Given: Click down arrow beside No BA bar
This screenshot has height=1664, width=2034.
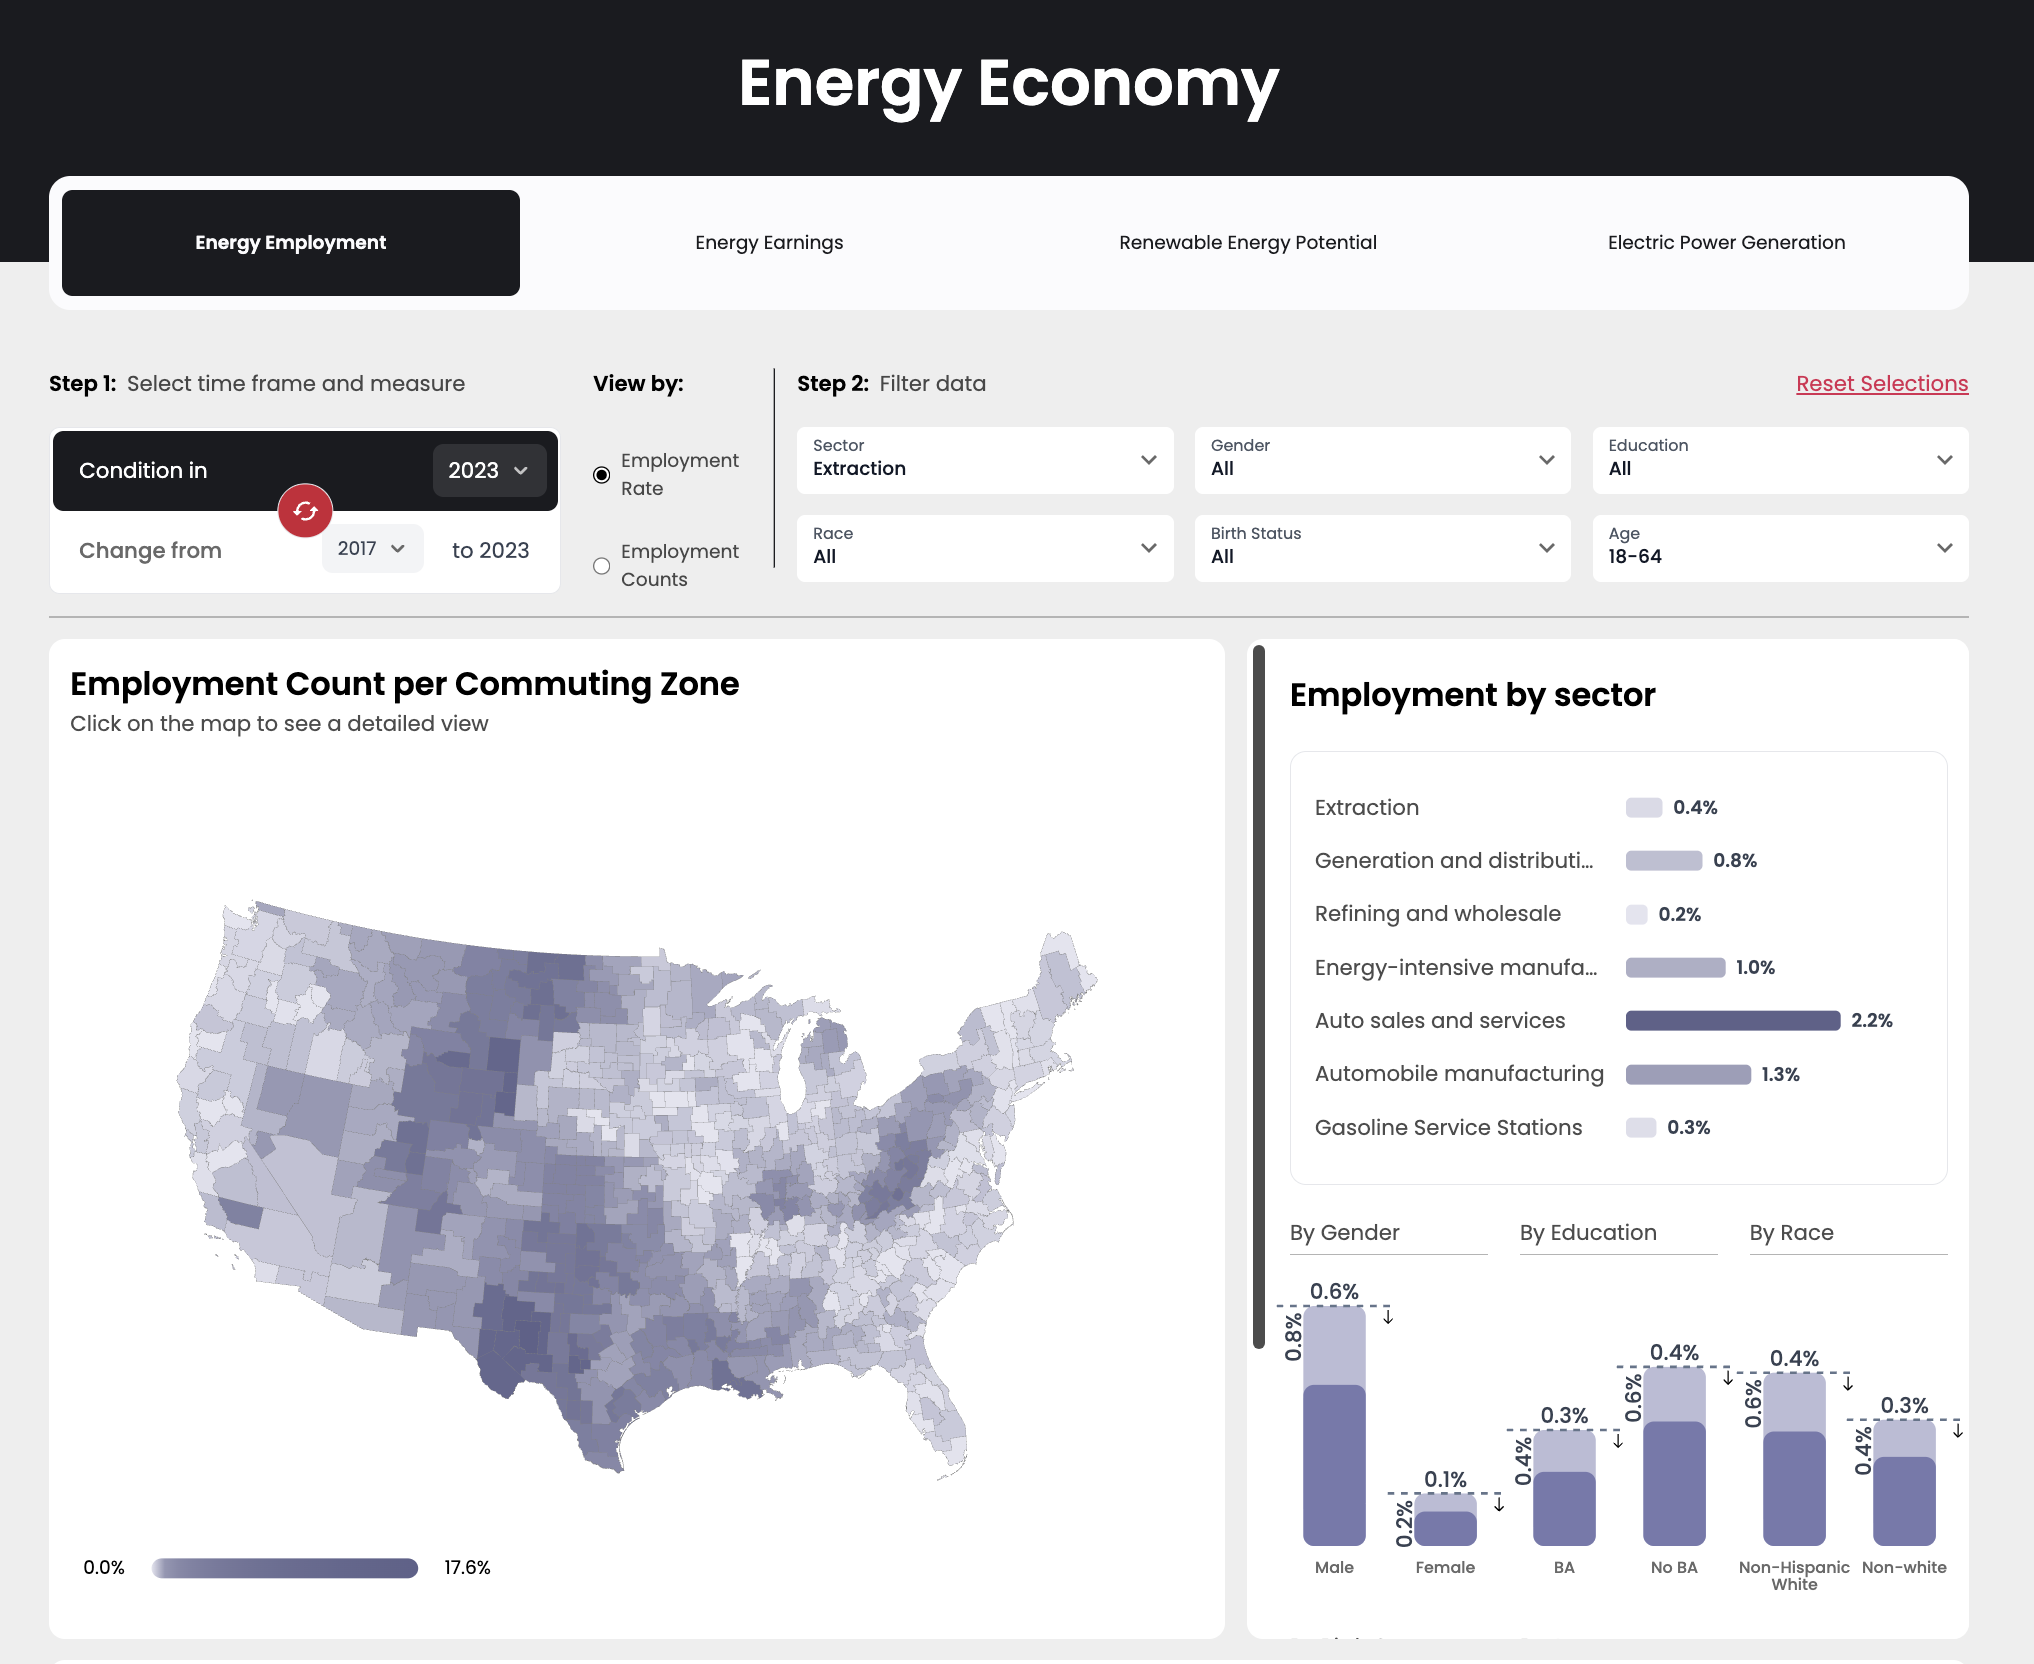Looking at the screenshot, I should 1727,1377.
